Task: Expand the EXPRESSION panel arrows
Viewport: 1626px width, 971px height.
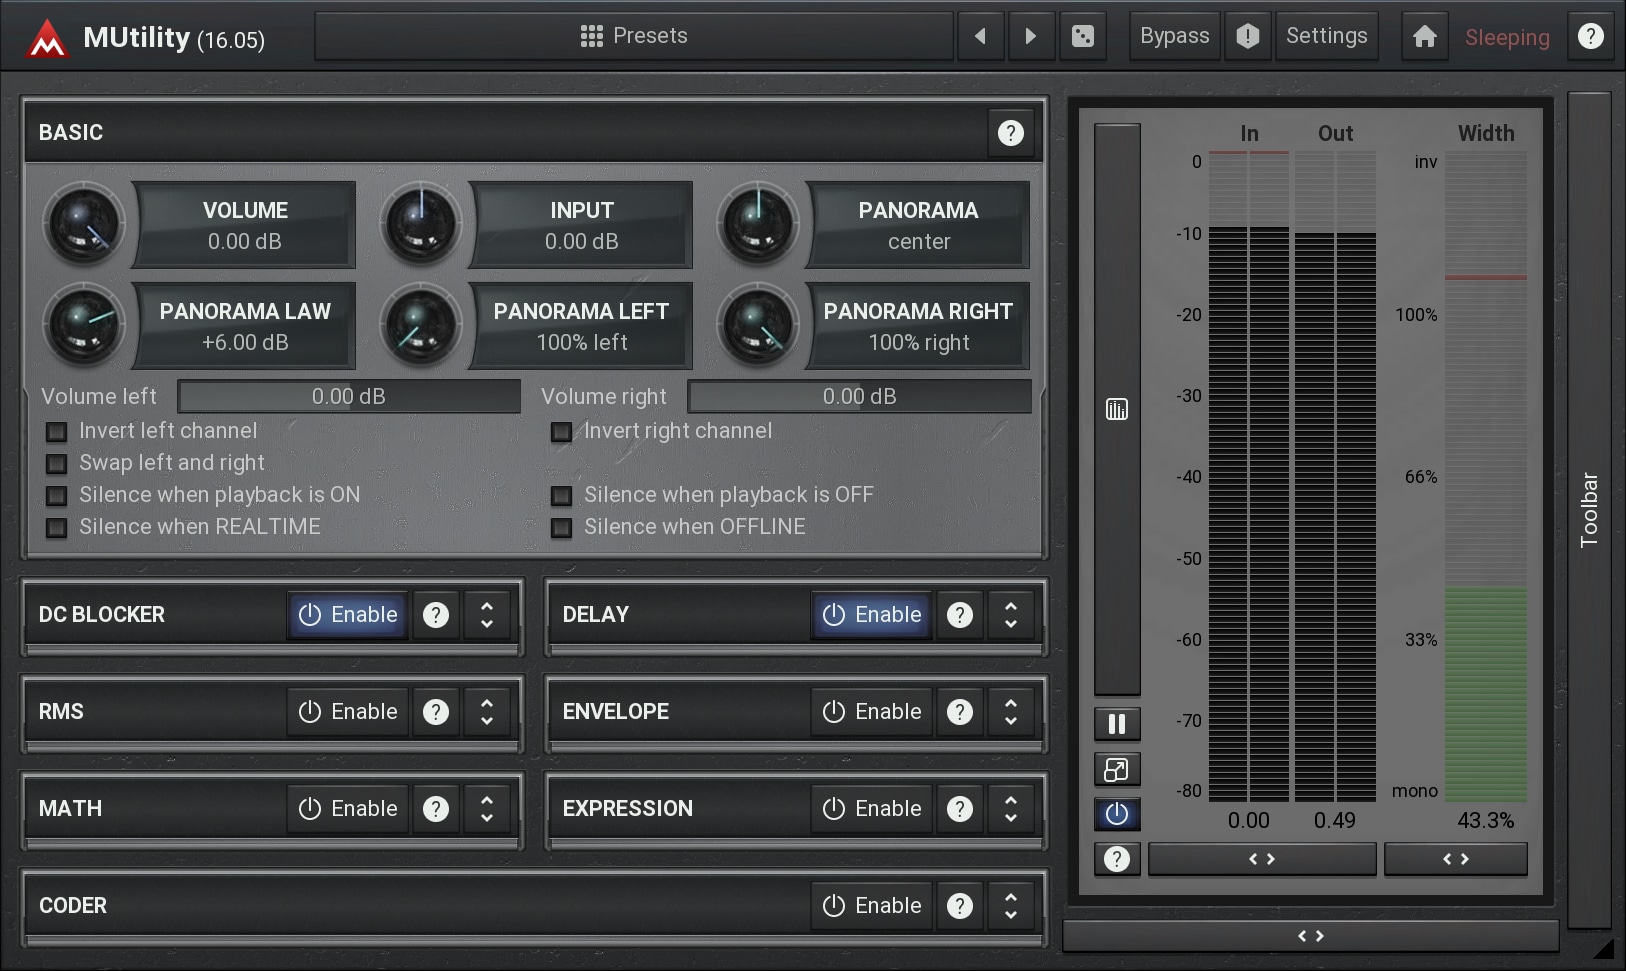Action: 1011,809
